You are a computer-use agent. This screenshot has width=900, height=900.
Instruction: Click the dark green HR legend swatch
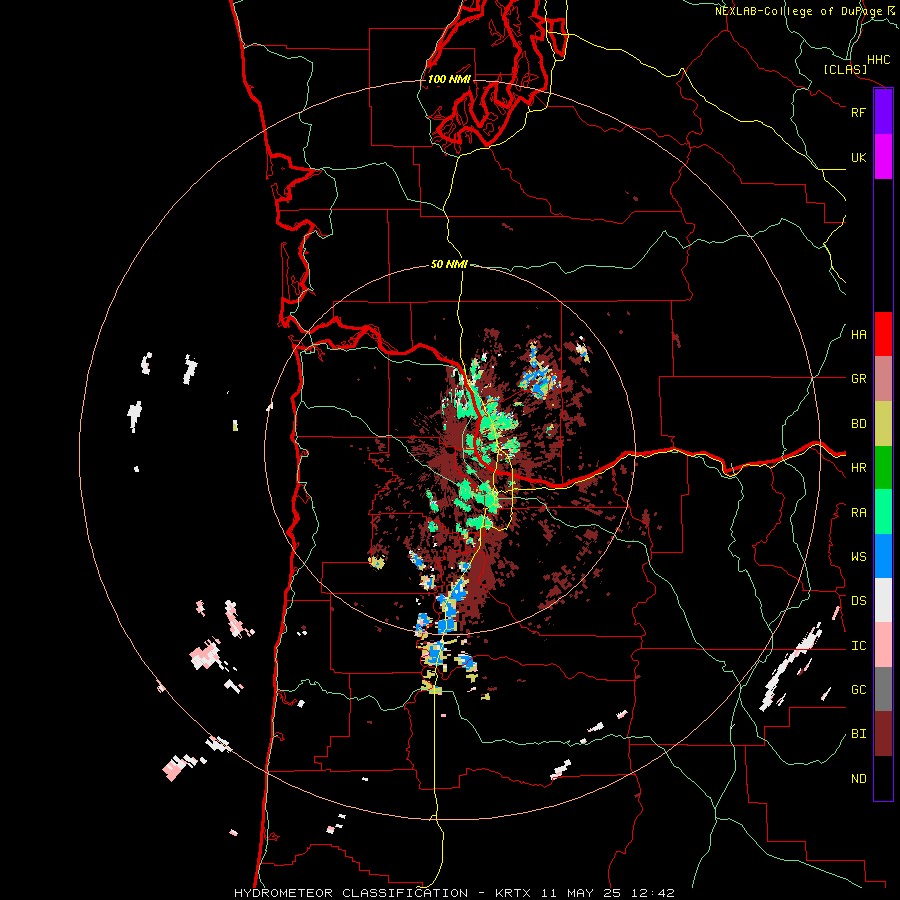coord(883,468)
